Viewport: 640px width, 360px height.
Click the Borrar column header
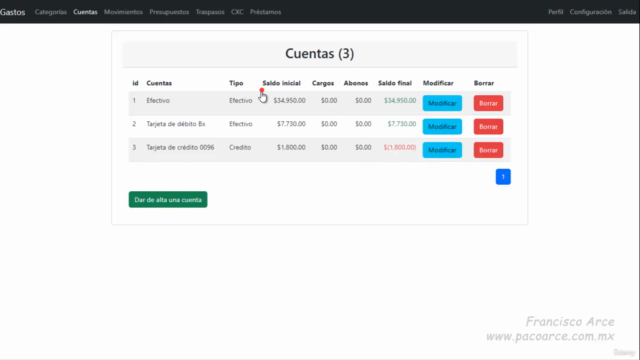click(x=484, y=83)
